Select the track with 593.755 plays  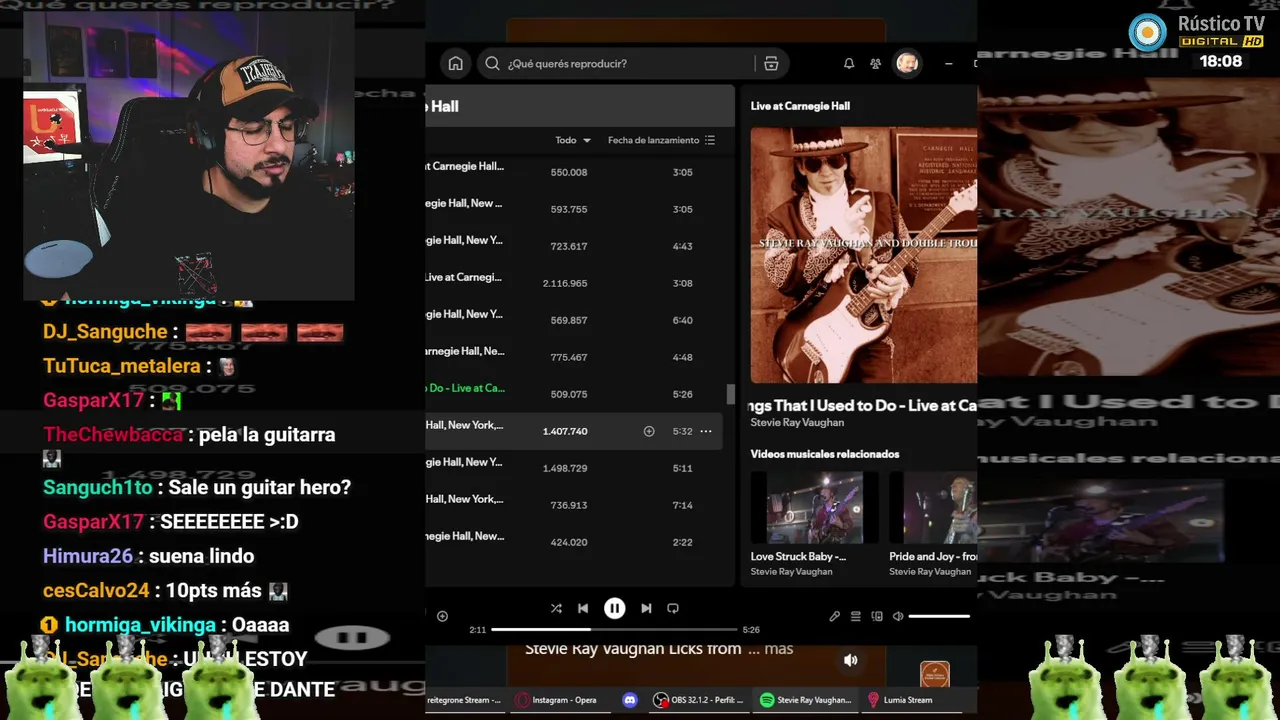(574, 210)
